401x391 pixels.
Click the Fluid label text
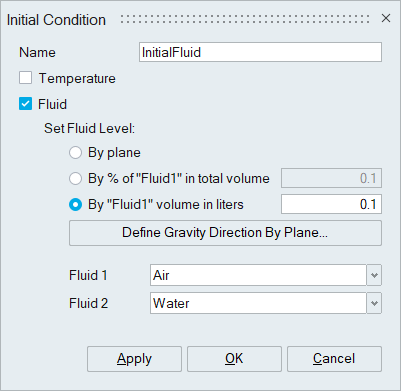click(x=52, y=104)
